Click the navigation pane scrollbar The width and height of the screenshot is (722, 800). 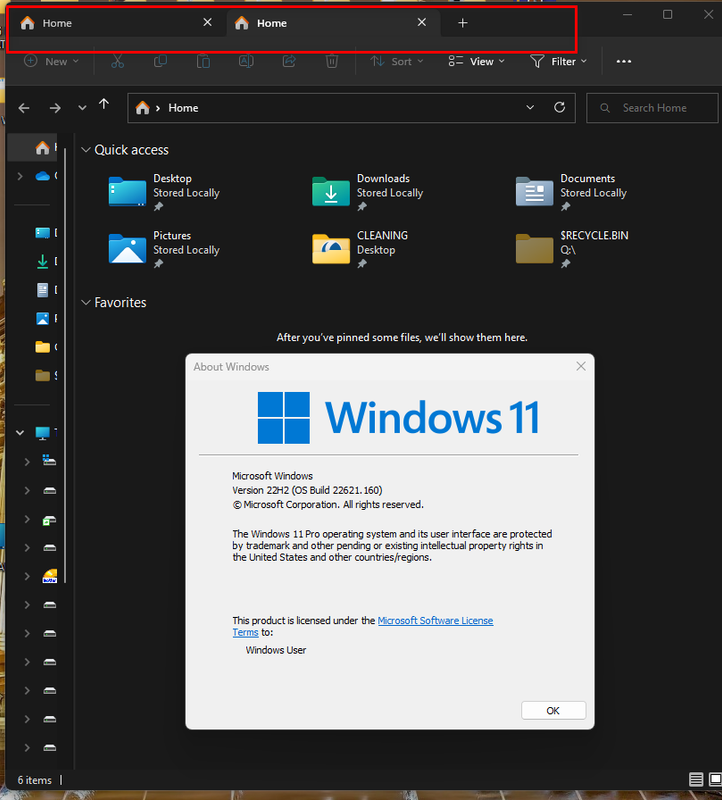pyautogui.click(x=65, y=365)
